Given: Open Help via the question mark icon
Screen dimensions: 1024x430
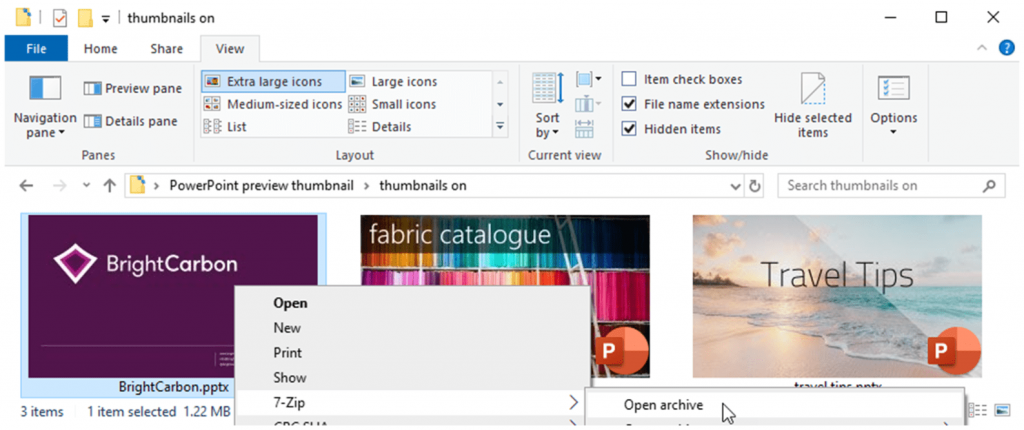Looking at the screenshot, I should click(1007, 48).
